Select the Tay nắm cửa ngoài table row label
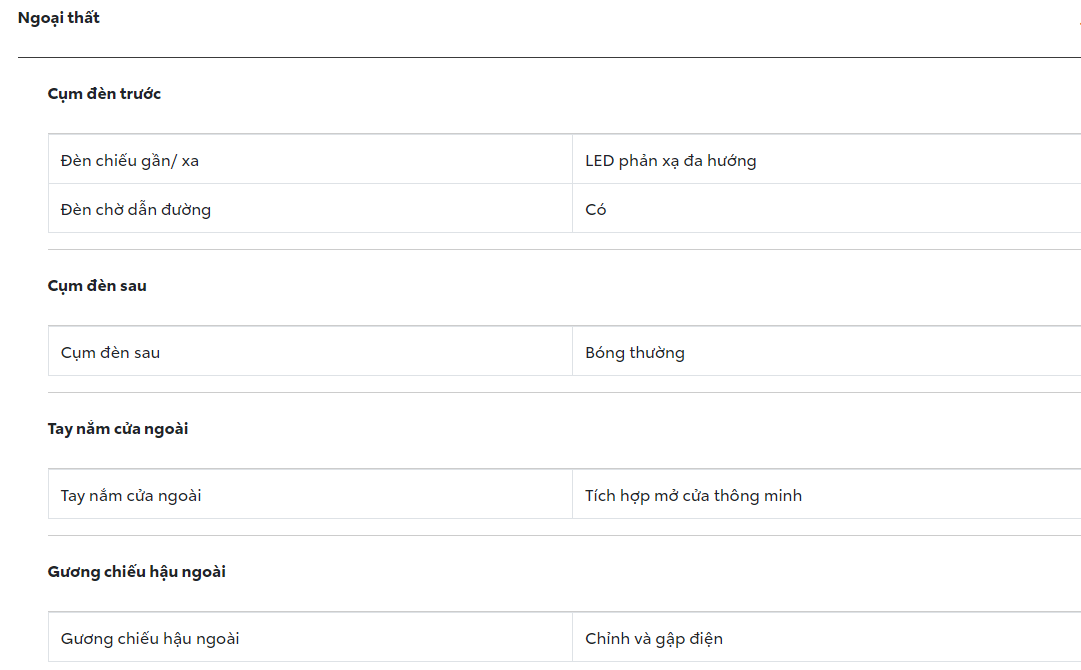The height and width of the screenshot is (670, 1081). coord(131,495)
